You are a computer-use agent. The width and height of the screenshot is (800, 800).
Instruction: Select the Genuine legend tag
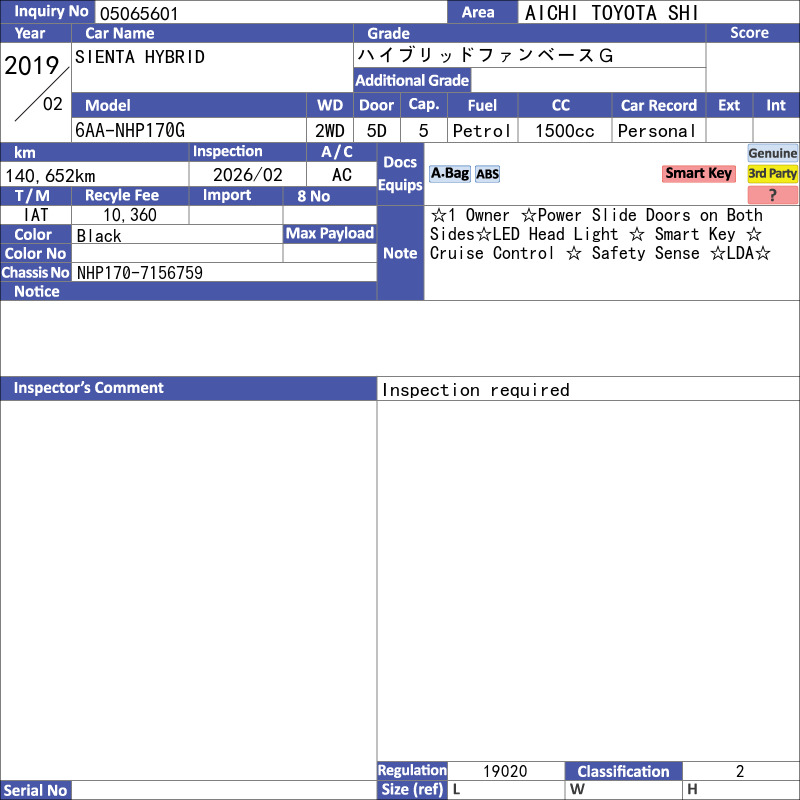[773, 153]
